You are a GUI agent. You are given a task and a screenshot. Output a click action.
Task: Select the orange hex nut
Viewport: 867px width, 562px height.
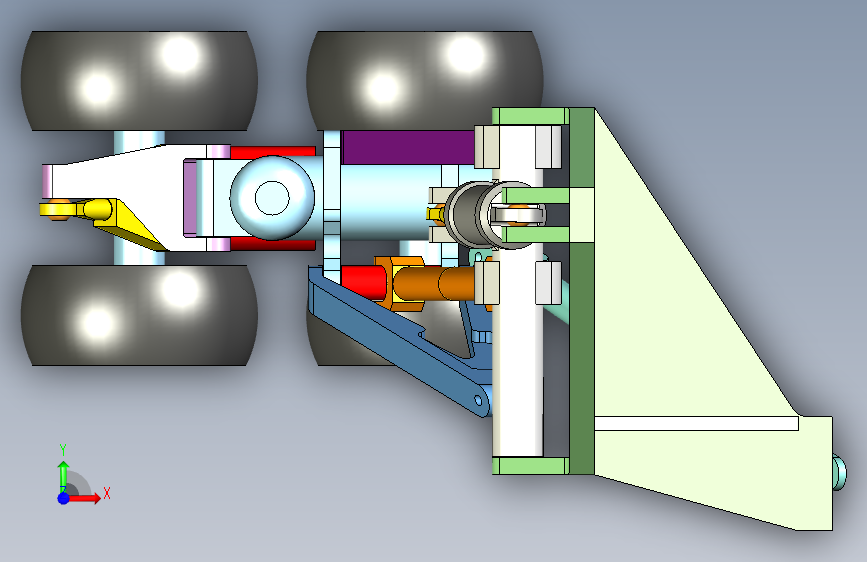(x=399, y=283)
